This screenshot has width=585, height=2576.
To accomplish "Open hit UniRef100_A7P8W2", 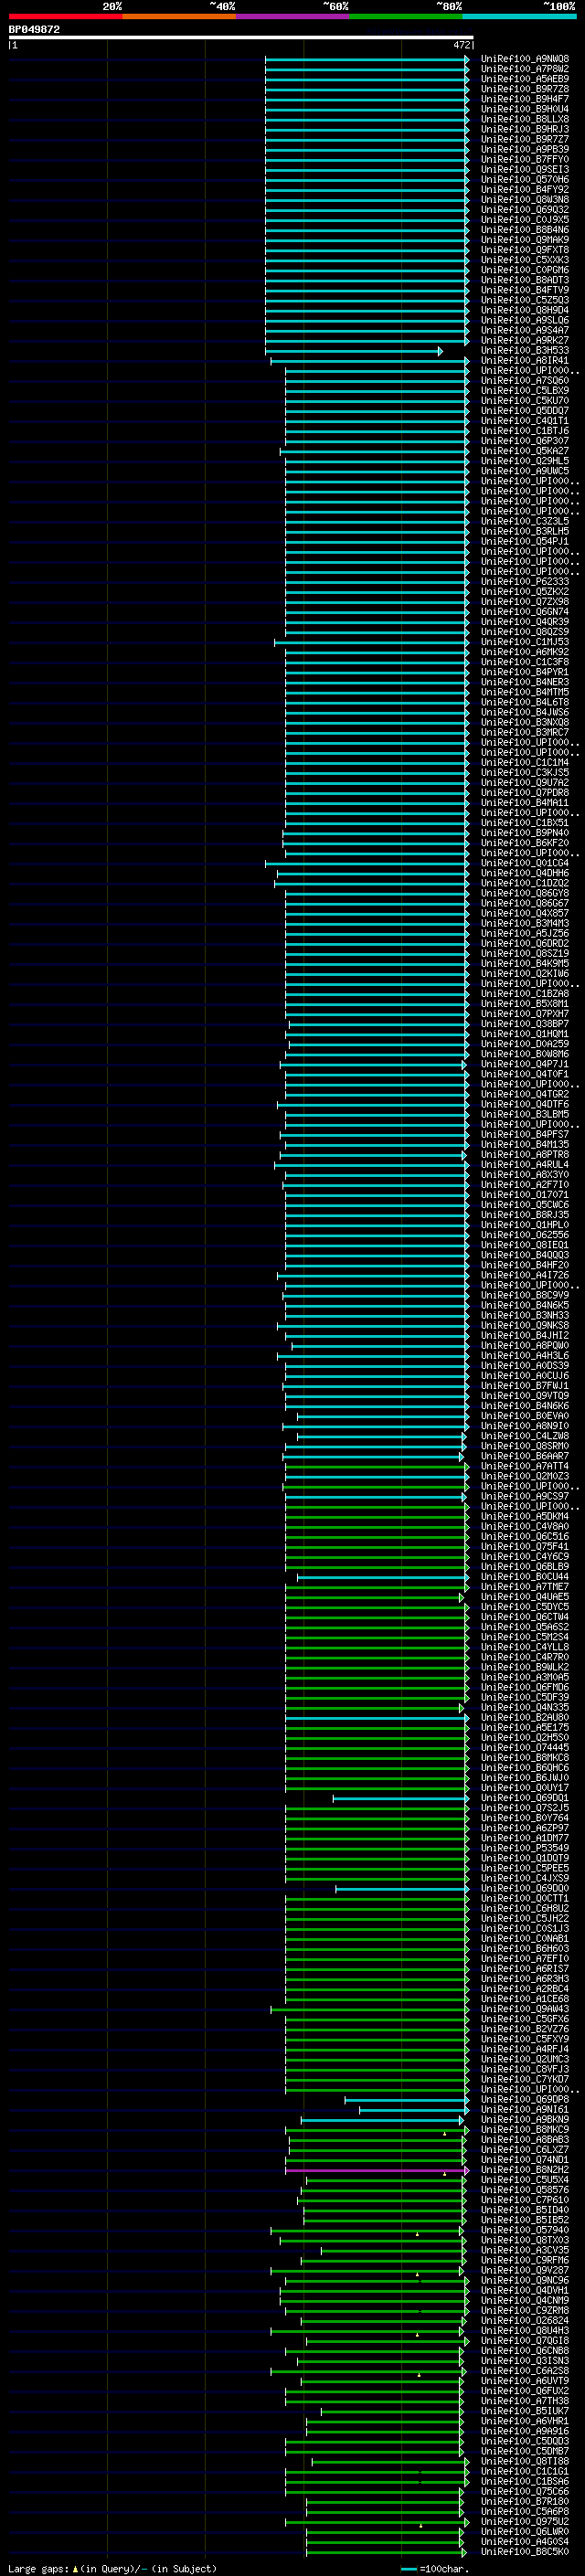I will (x=525, y=69).
